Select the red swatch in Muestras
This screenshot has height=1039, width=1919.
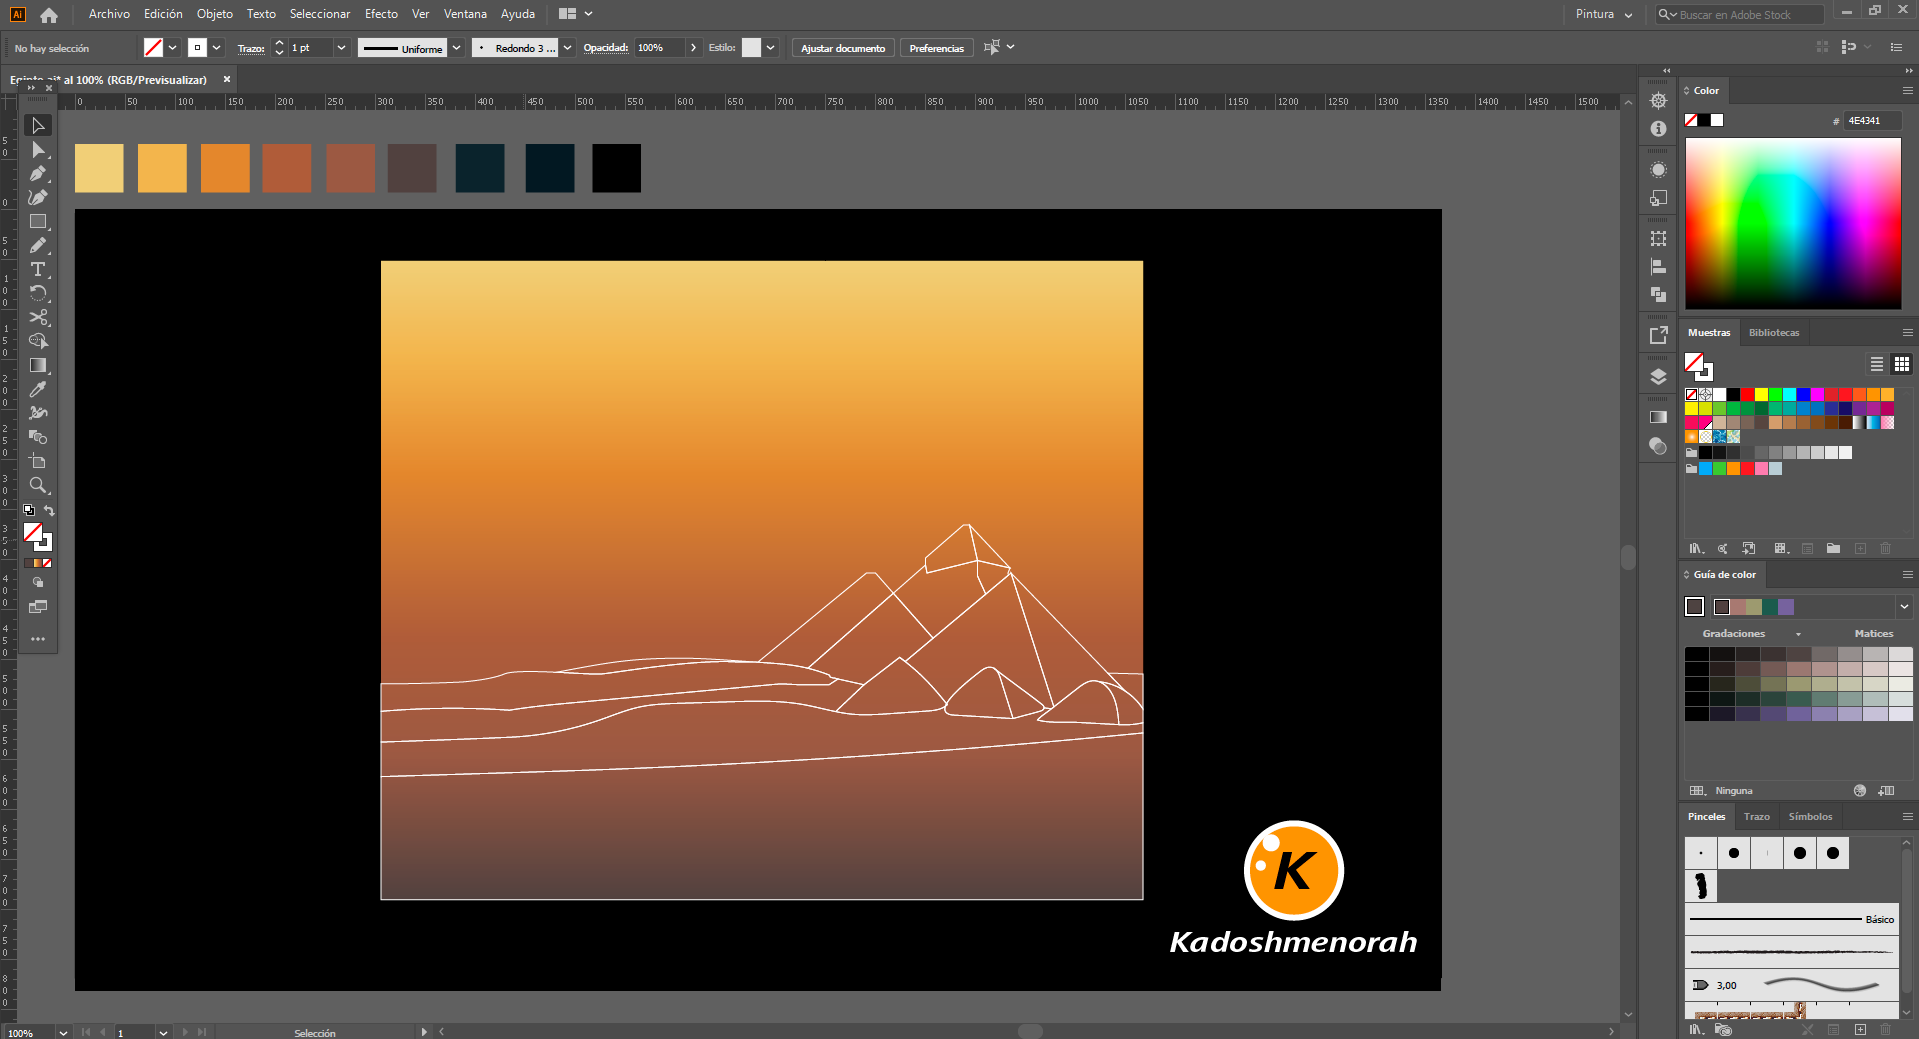point(1747,395)
